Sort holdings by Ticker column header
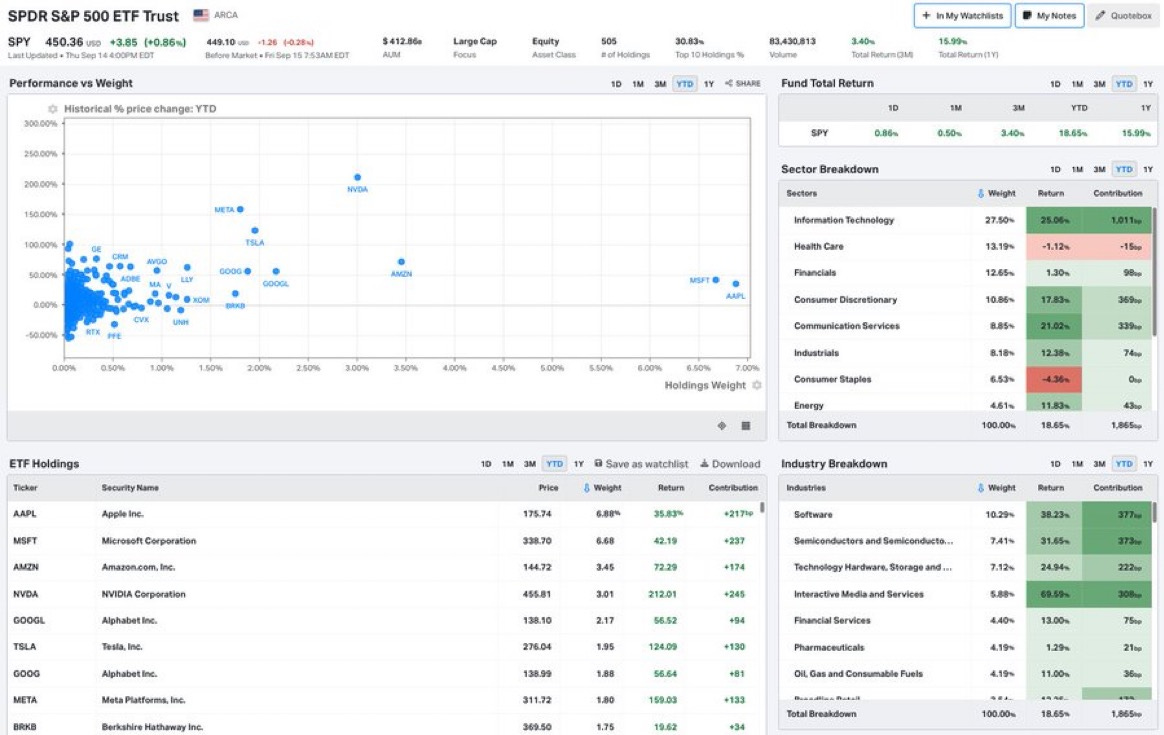 [x=25, y=488]
